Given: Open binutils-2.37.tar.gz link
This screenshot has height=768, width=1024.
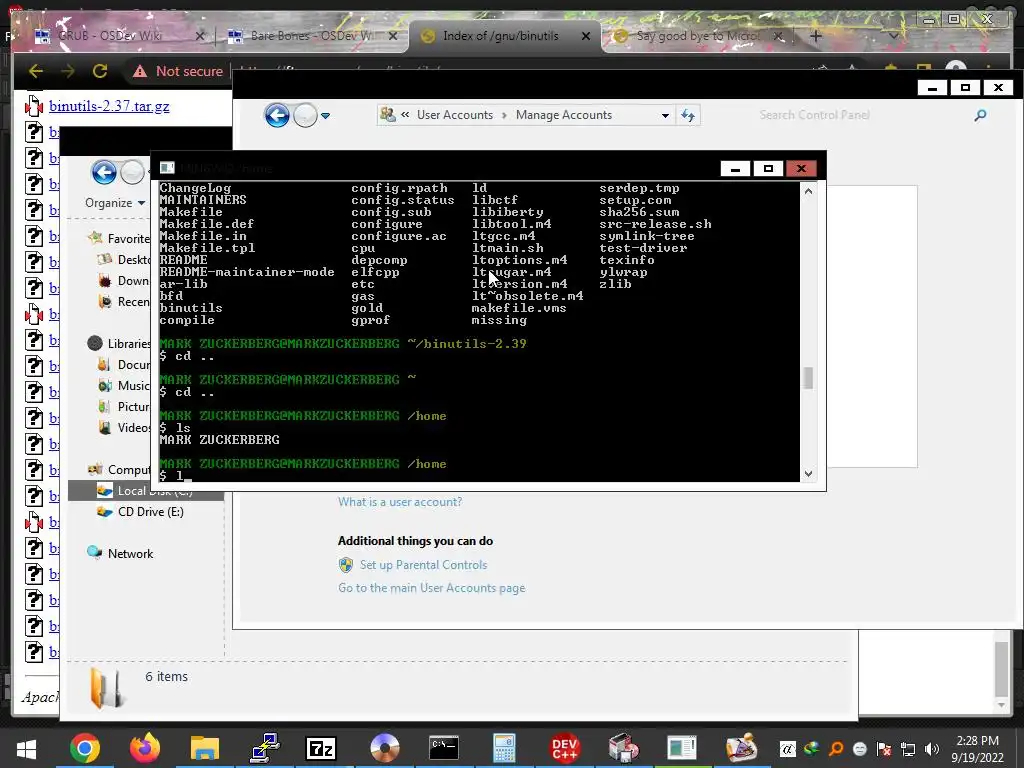Looking at the screenshot, I should tap(109, 106).
